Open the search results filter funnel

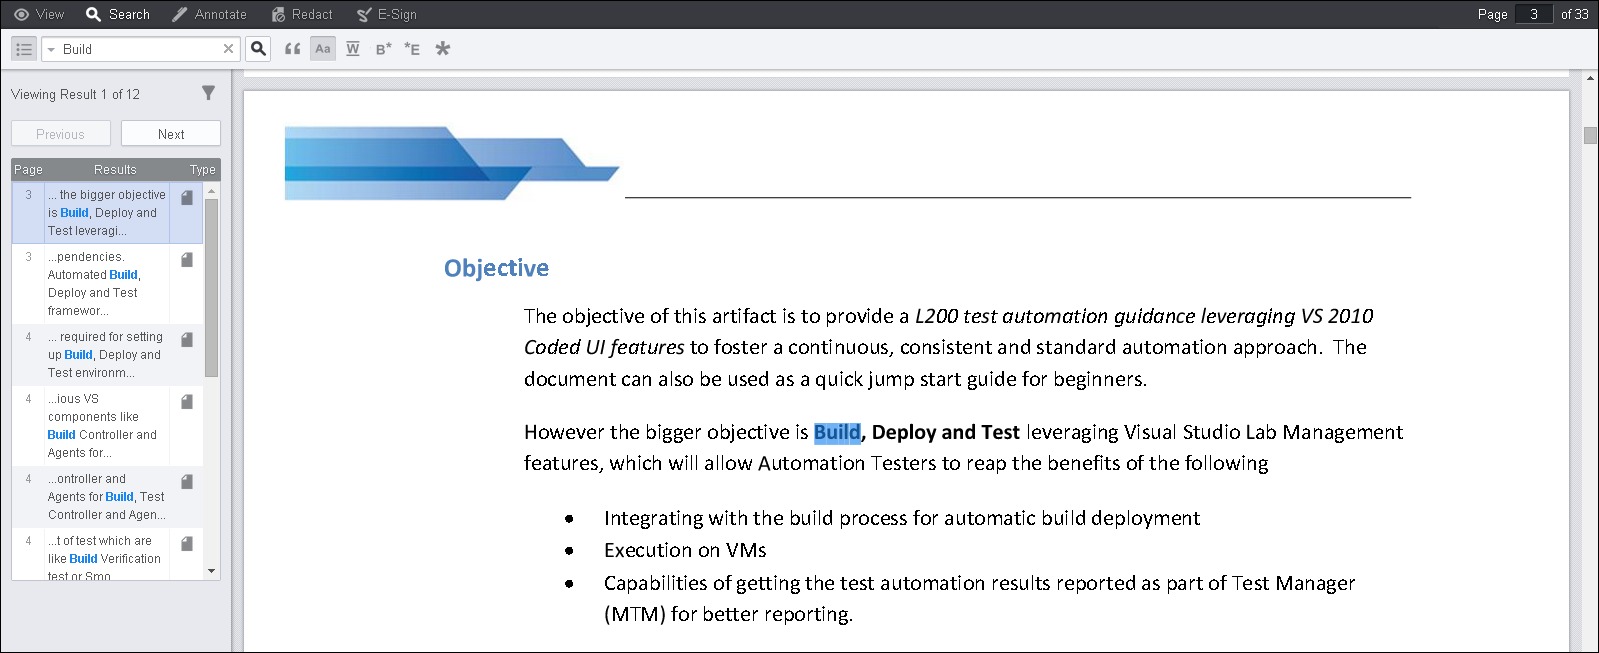pyautogui.click(x=208, y=93)
